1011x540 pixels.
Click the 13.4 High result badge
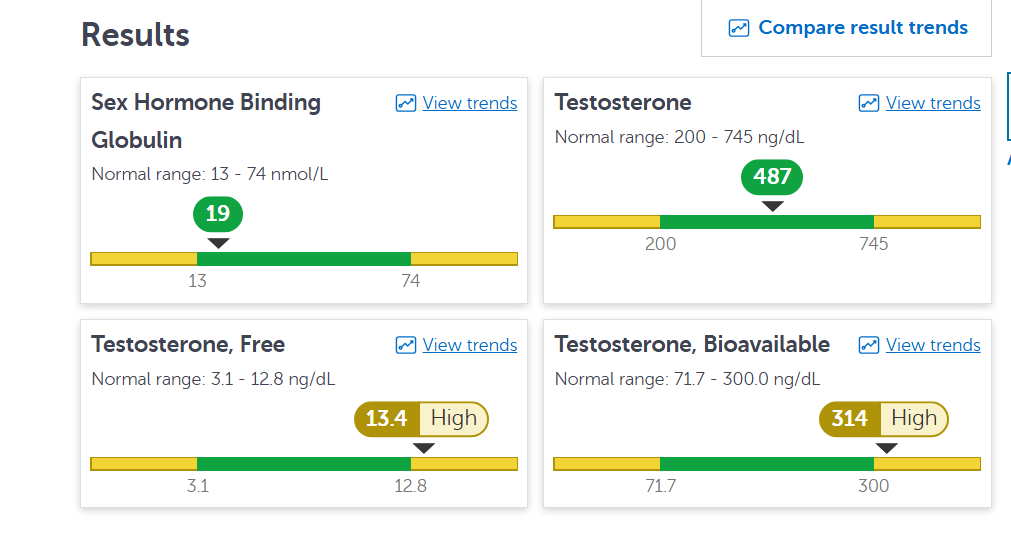coord(422,419)
